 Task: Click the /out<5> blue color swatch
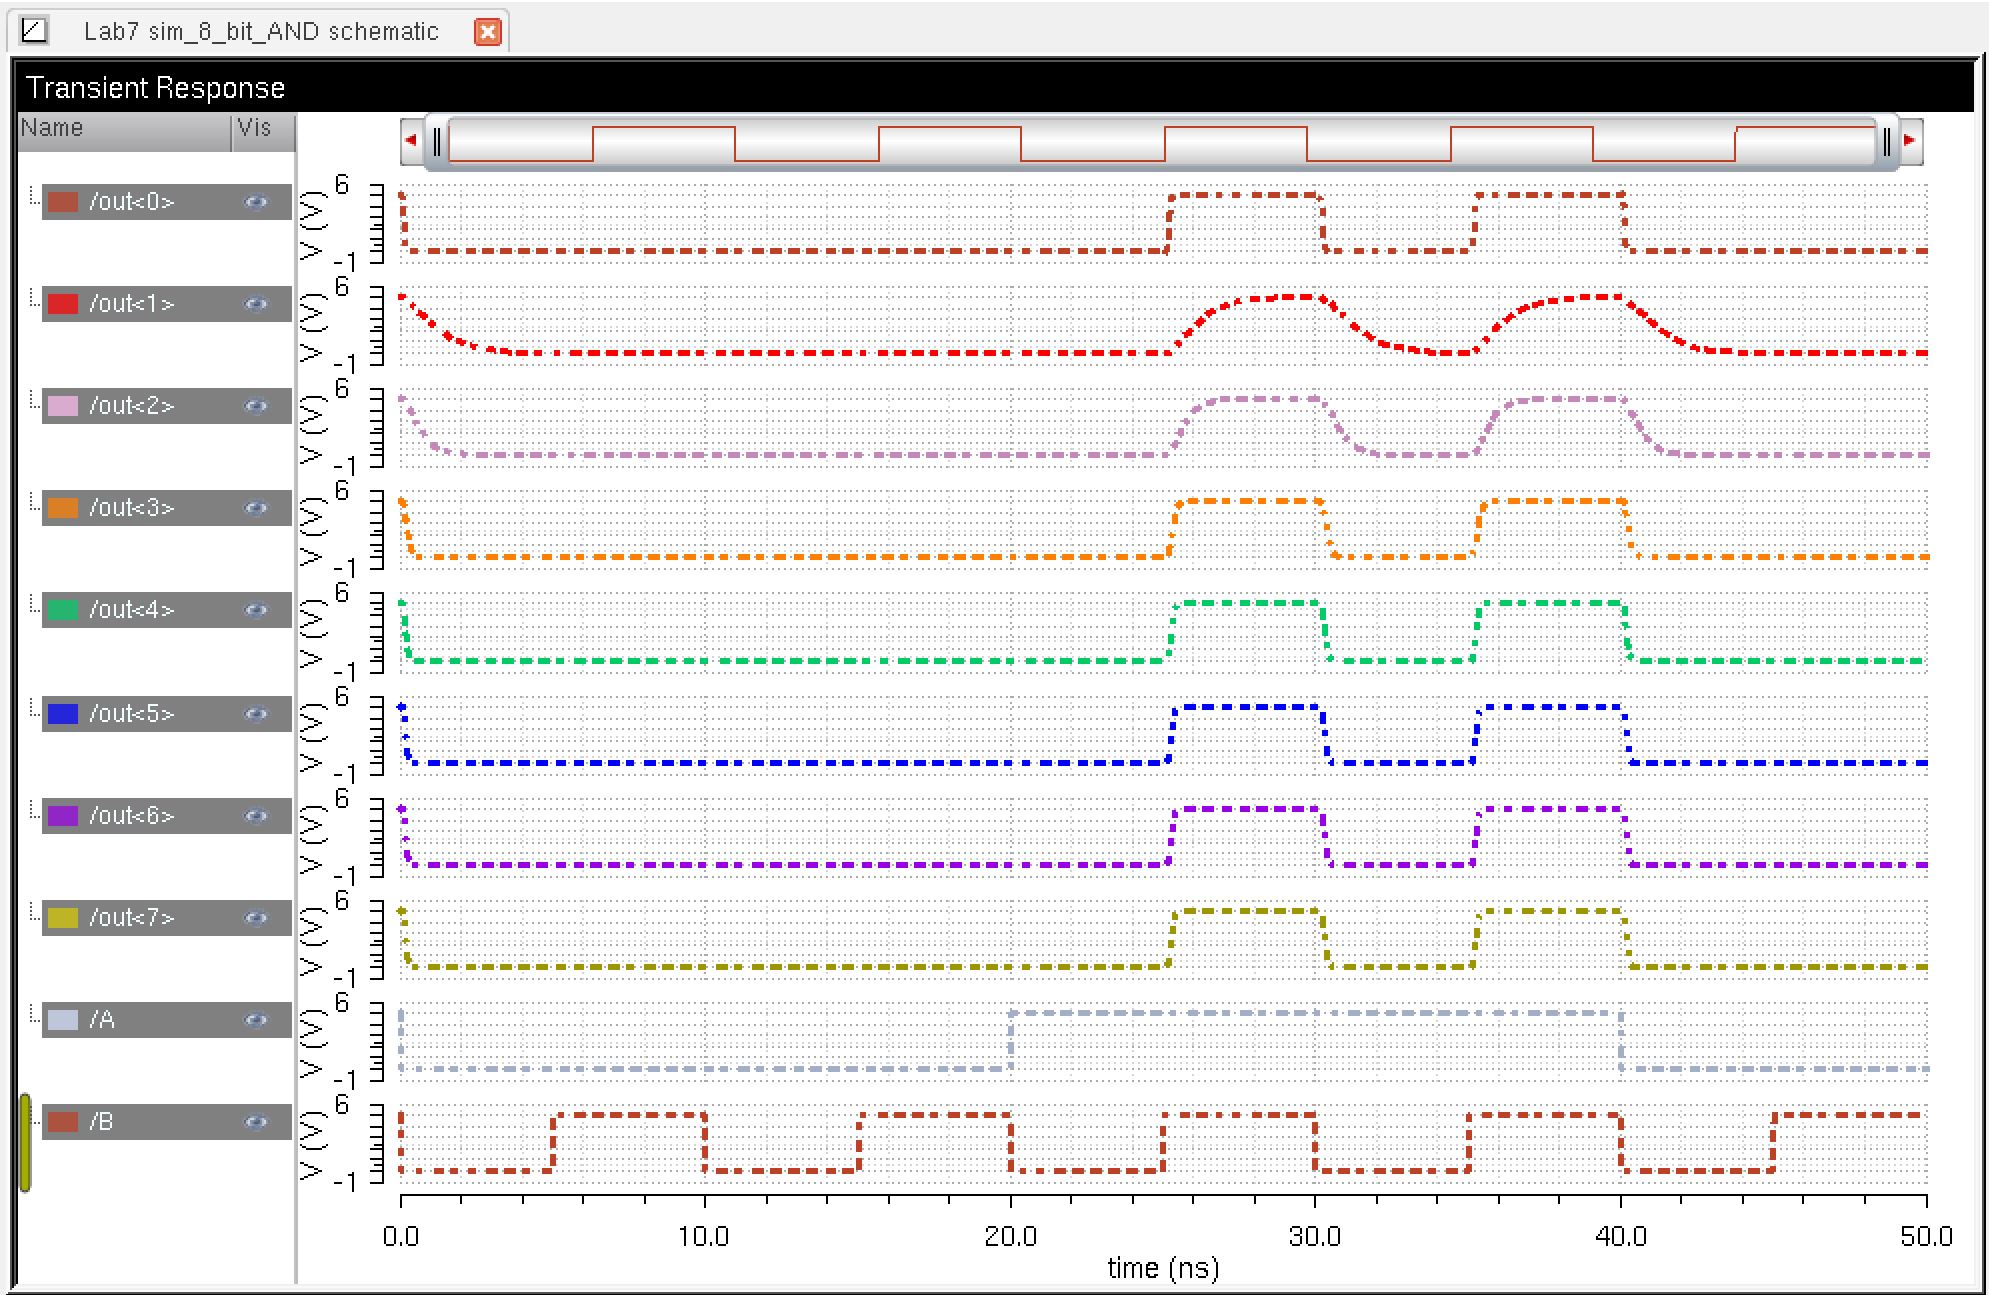click(x=63, y=714)
